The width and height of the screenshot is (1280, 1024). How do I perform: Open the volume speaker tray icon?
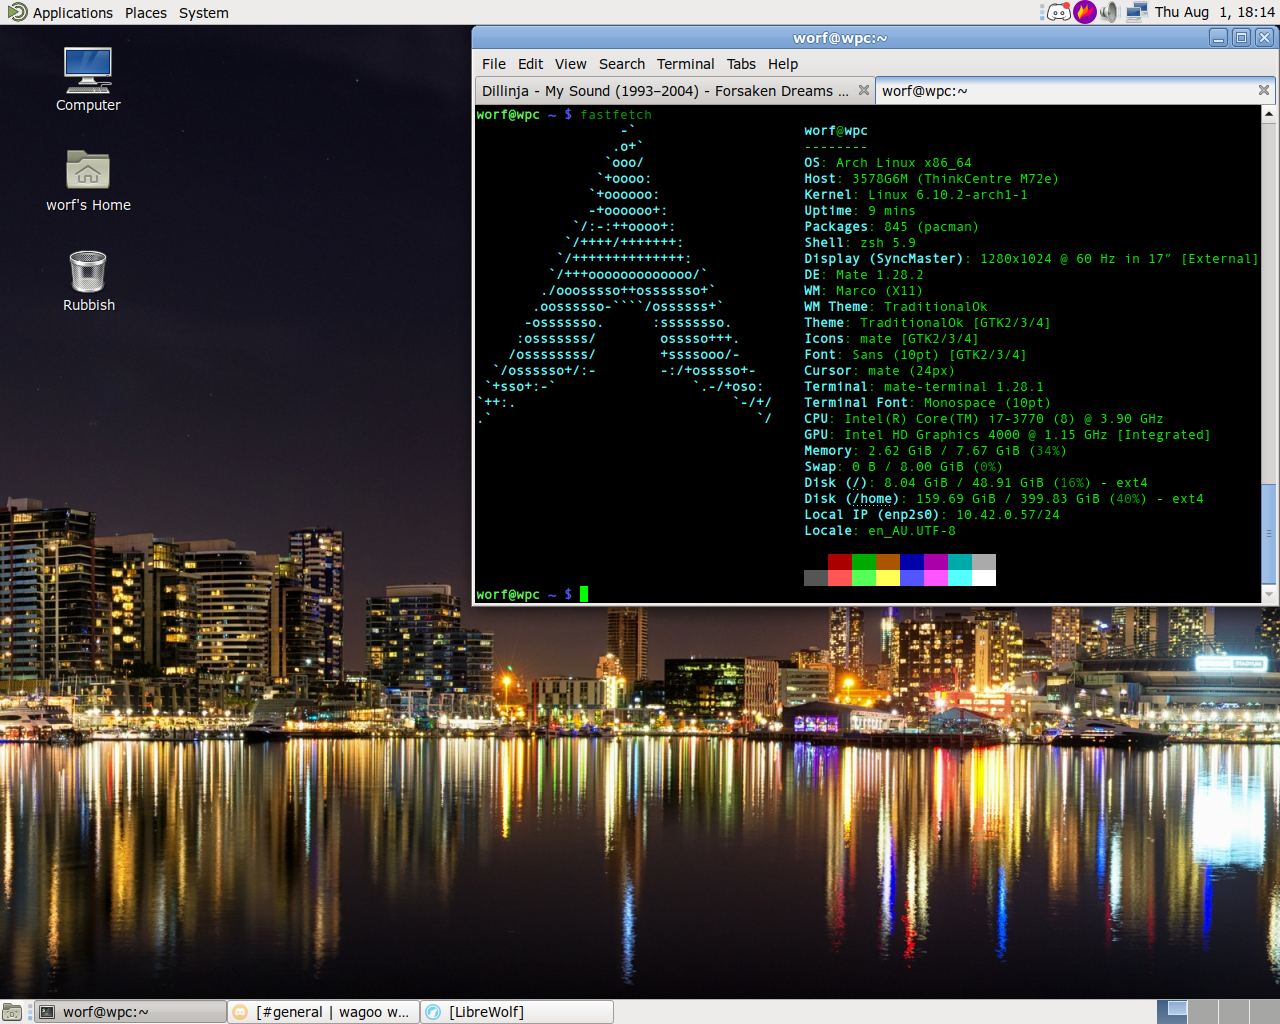tap(1109, 12)
